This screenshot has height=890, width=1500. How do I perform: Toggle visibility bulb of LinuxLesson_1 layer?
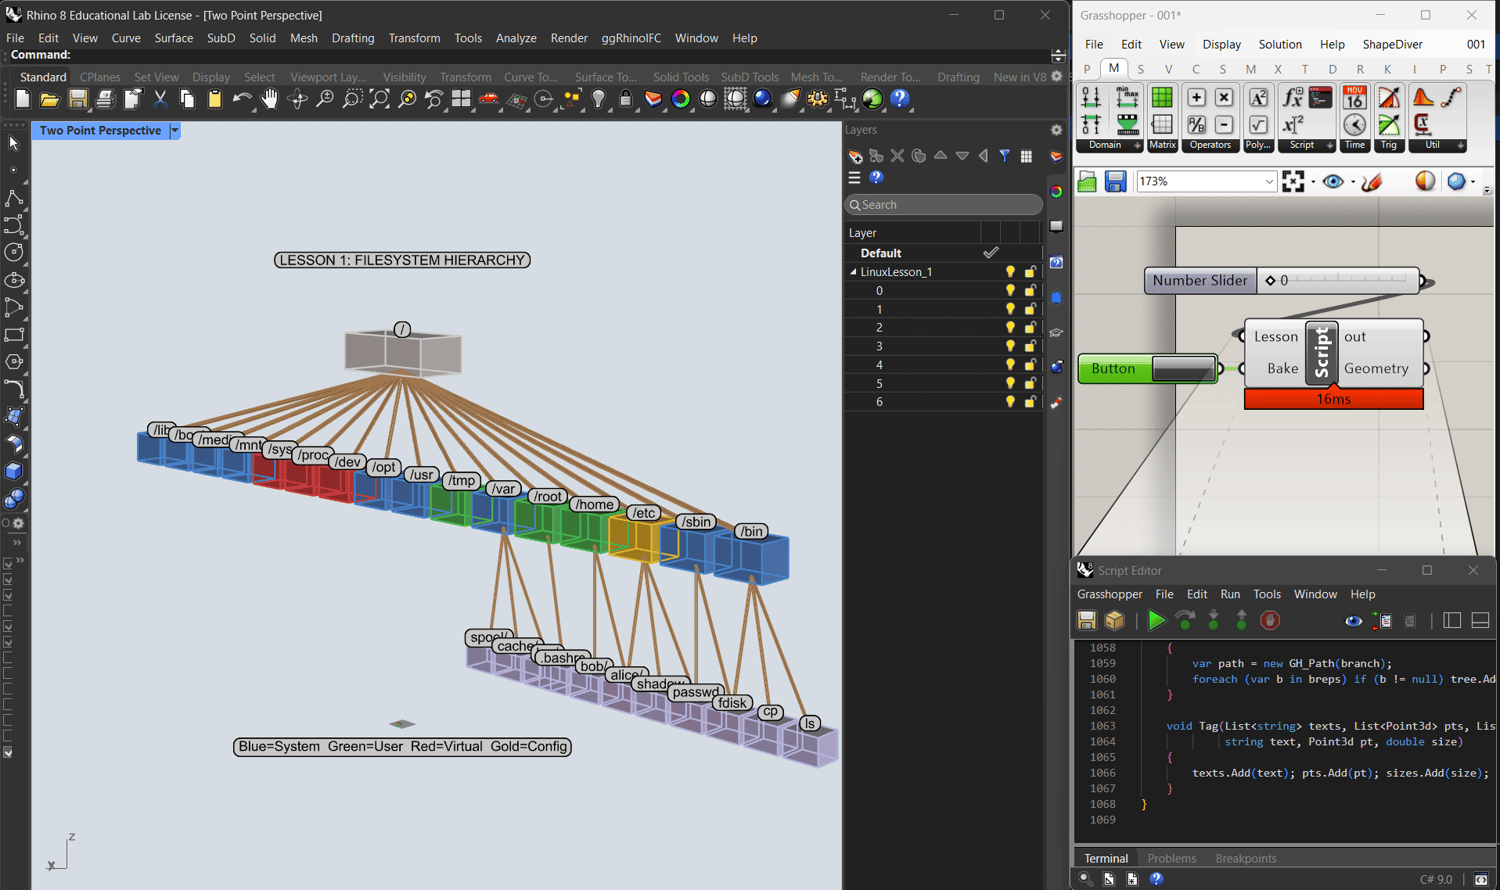(x=1010, y=272)
